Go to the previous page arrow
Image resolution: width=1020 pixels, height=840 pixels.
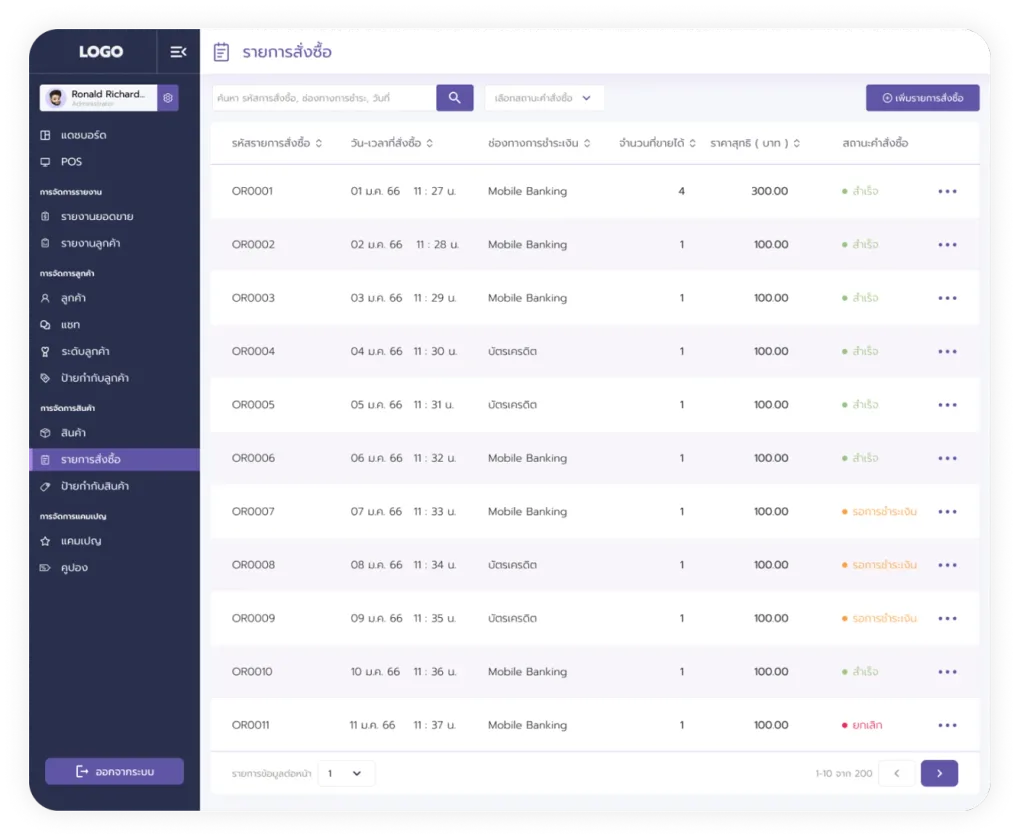tap(897, 773)
